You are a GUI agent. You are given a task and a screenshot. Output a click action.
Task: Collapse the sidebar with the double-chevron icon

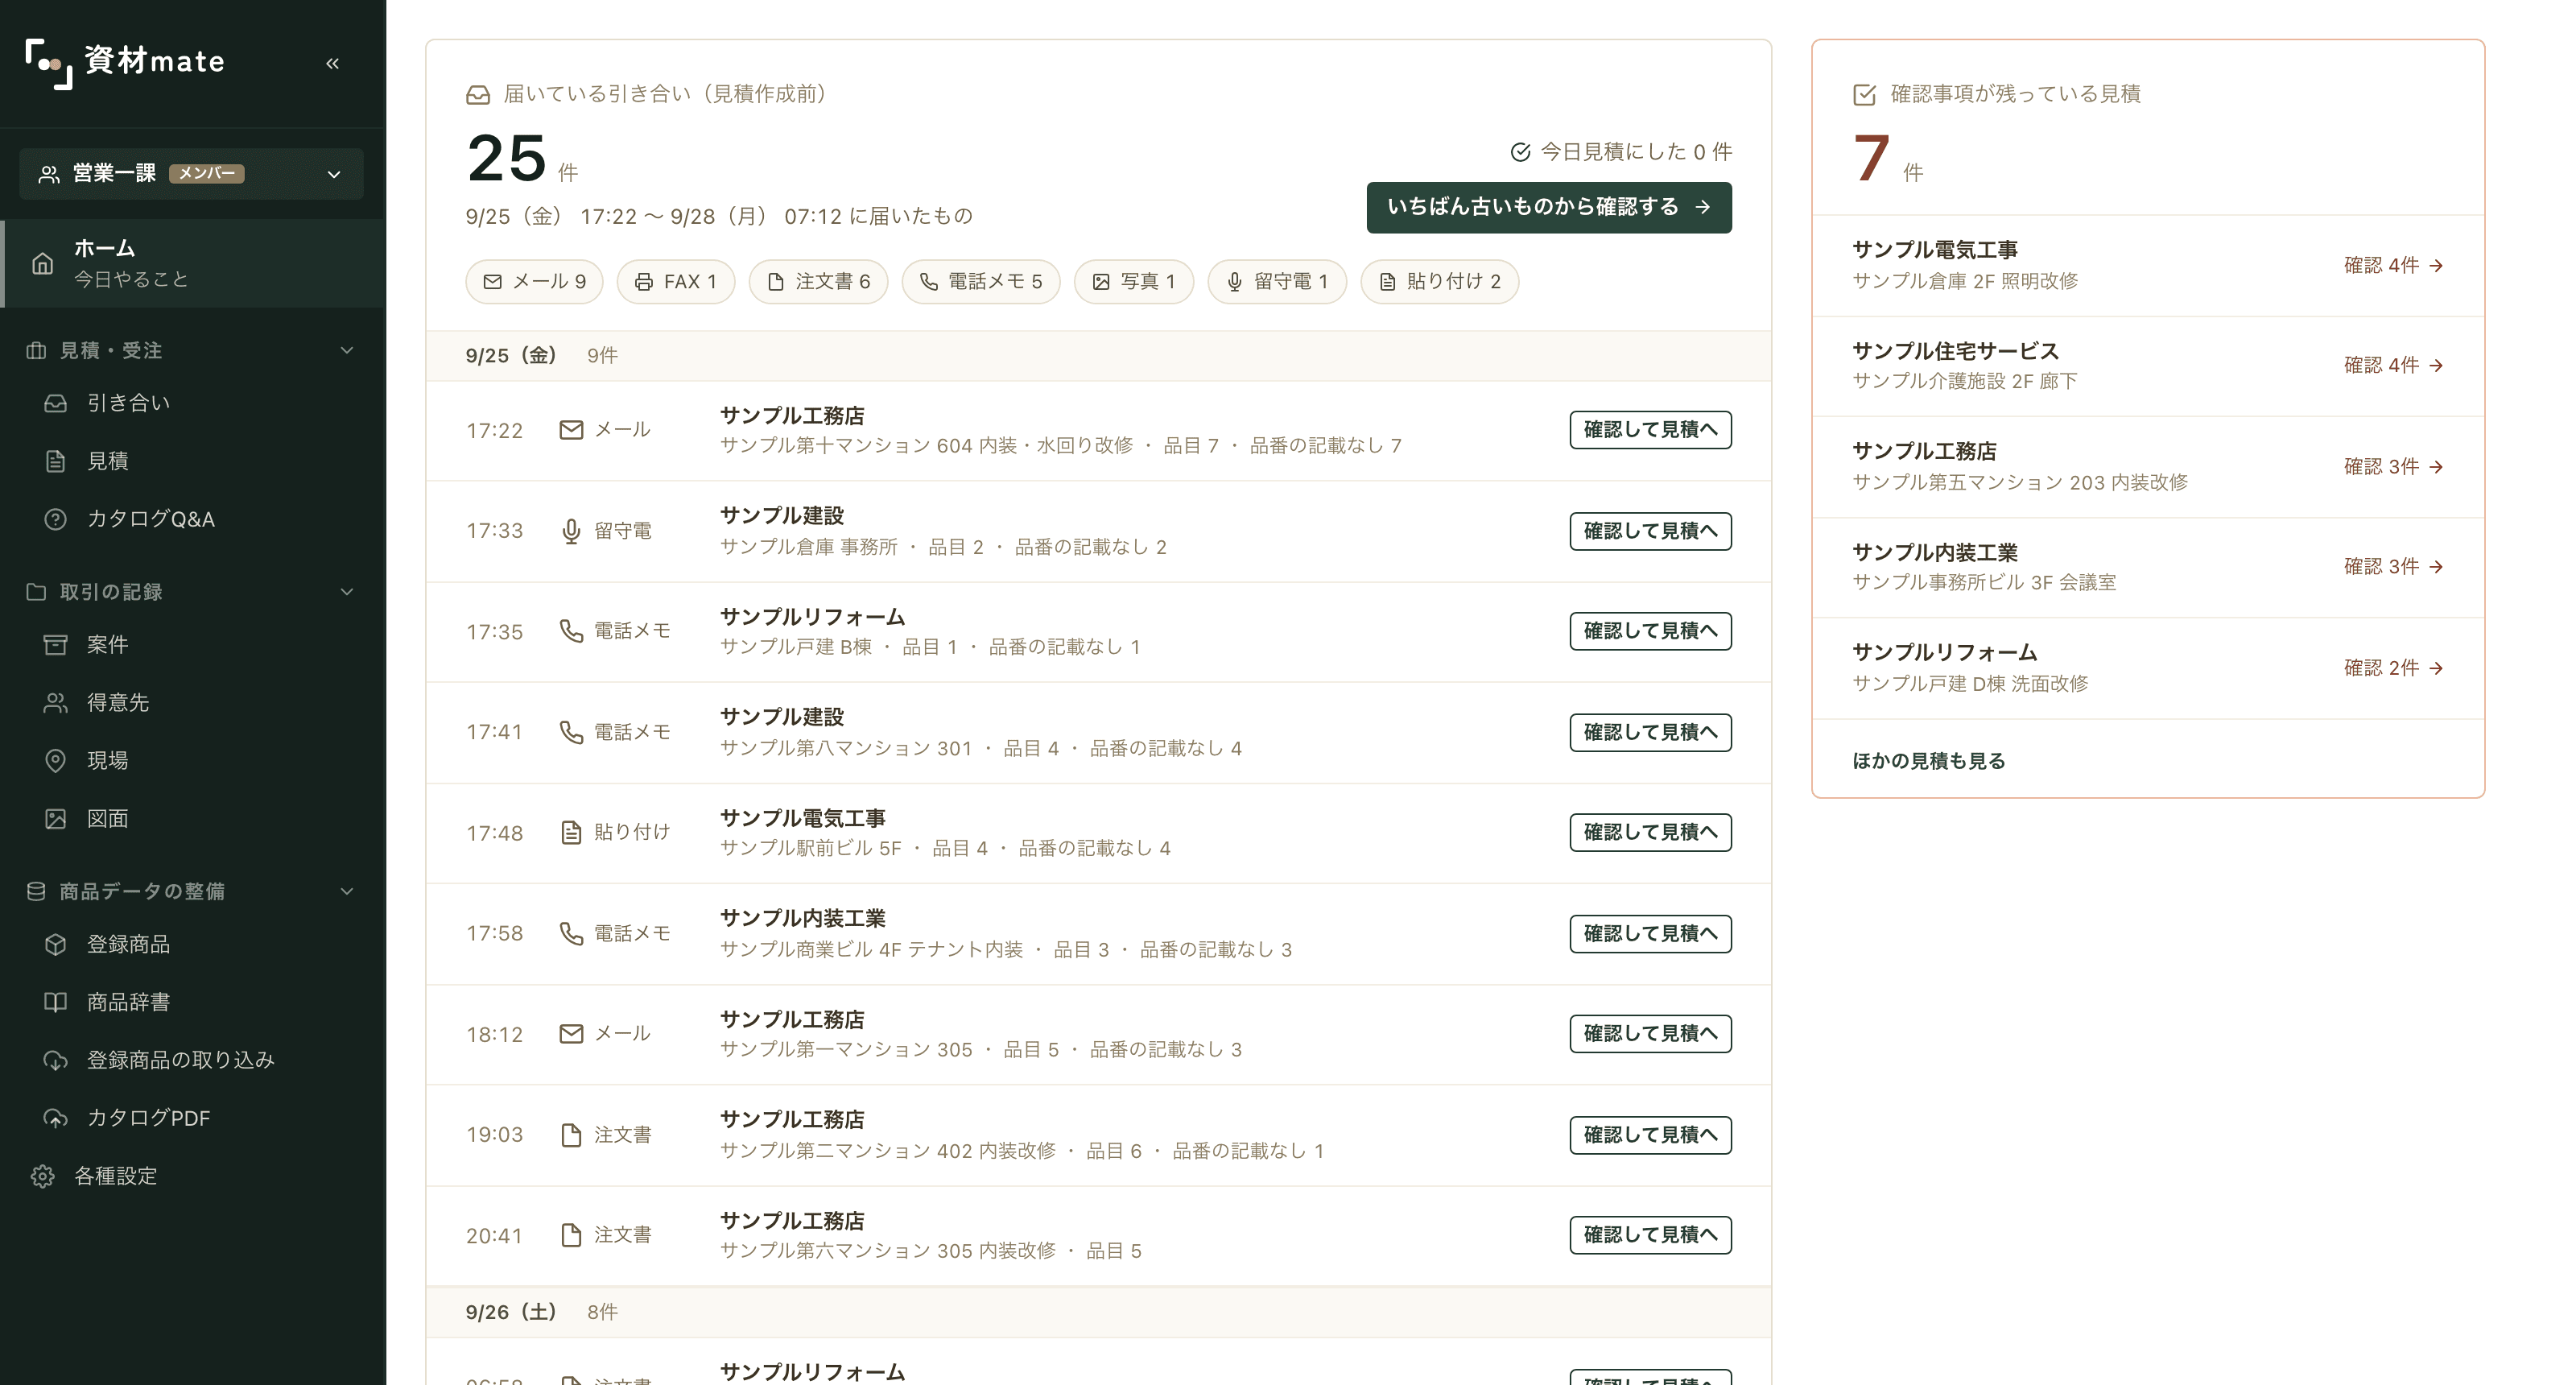point(333,63)
